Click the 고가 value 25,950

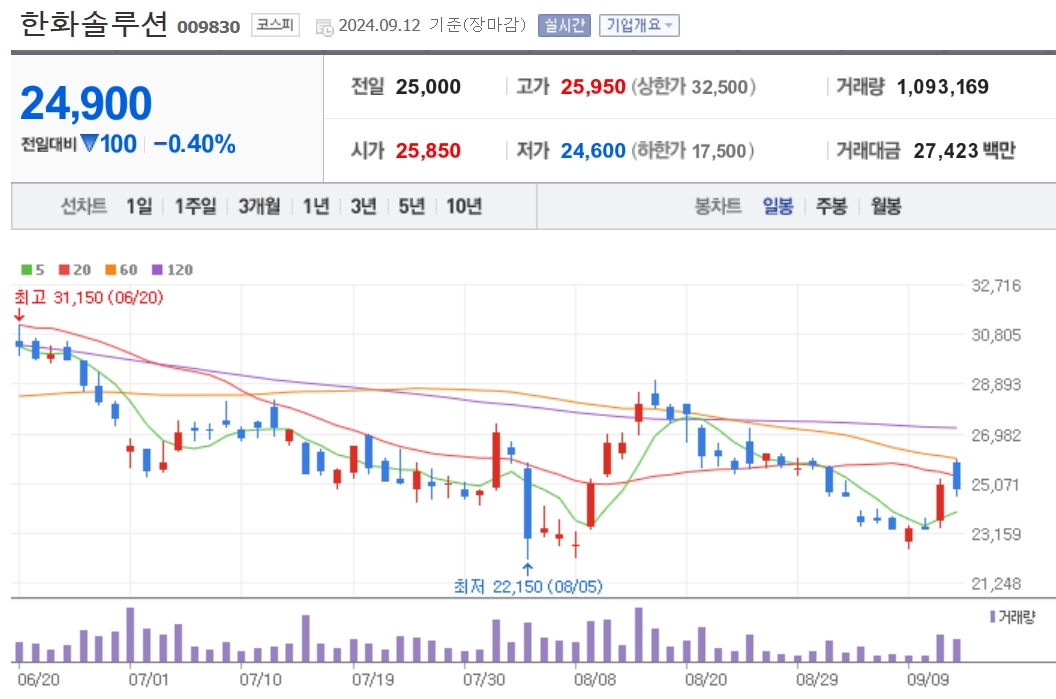pyautogui.click(x=593, y=87)
